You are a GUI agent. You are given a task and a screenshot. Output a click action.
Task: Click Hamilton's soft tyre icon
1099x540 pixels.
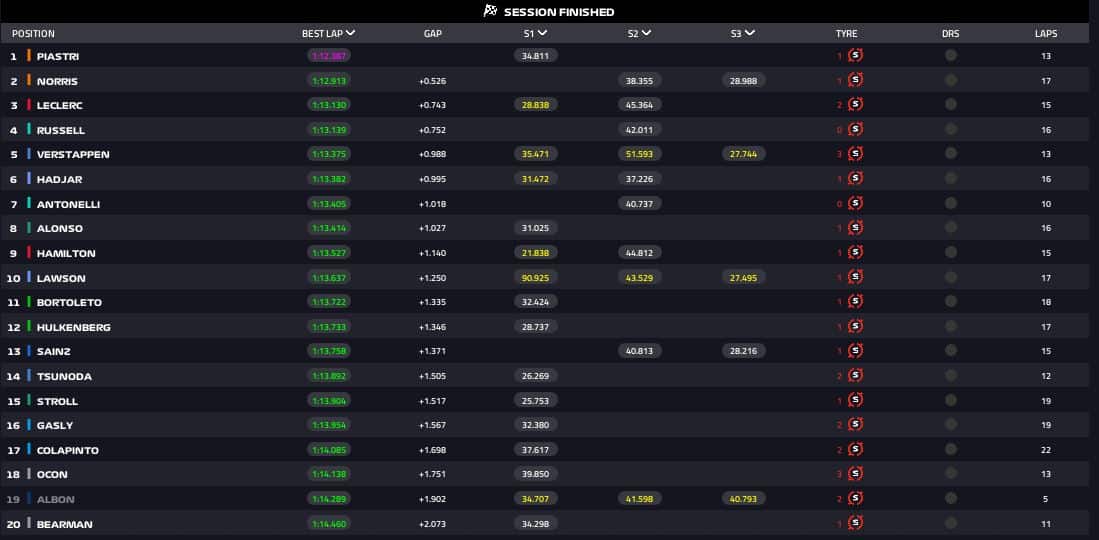(x=855, y=252)
